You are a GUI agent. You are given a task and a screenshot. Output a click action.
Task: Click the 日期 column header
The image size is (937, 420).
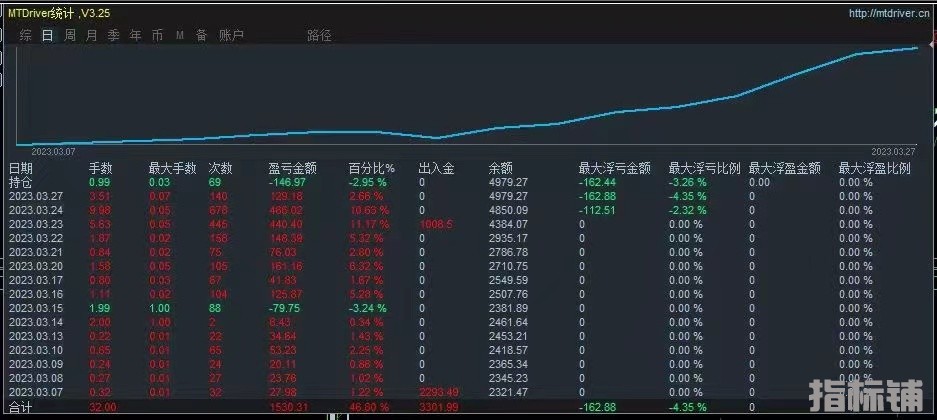(x=21, y=169)
